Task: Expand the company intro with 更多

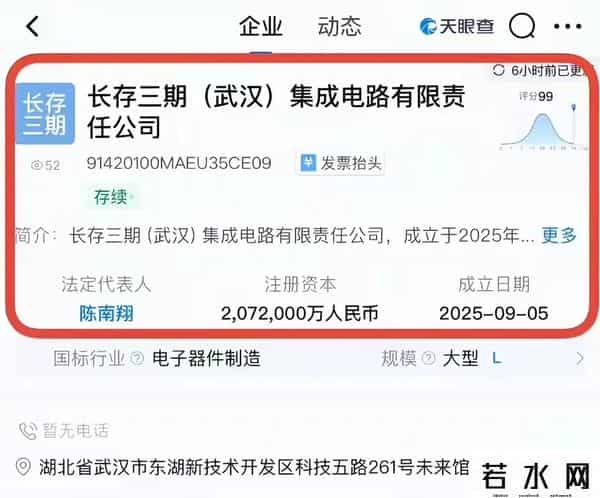Action: tap(559, 236)
